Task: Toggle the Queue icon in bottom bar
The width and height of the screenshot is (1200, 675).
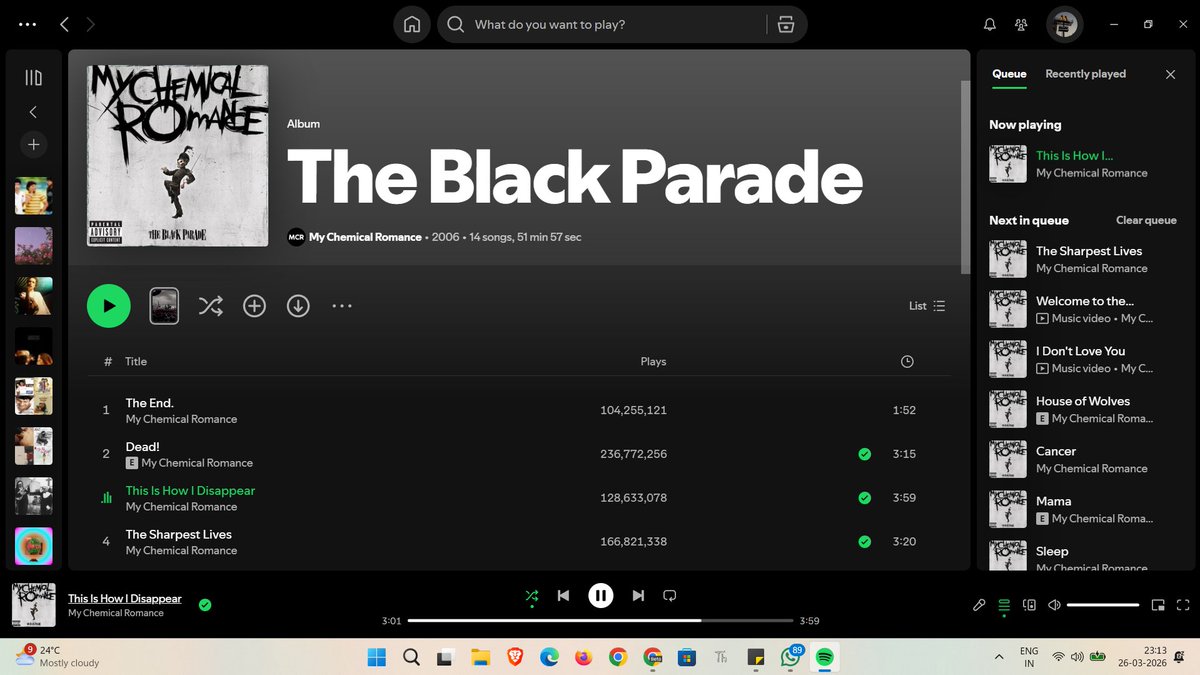Action: [1004, 605]
